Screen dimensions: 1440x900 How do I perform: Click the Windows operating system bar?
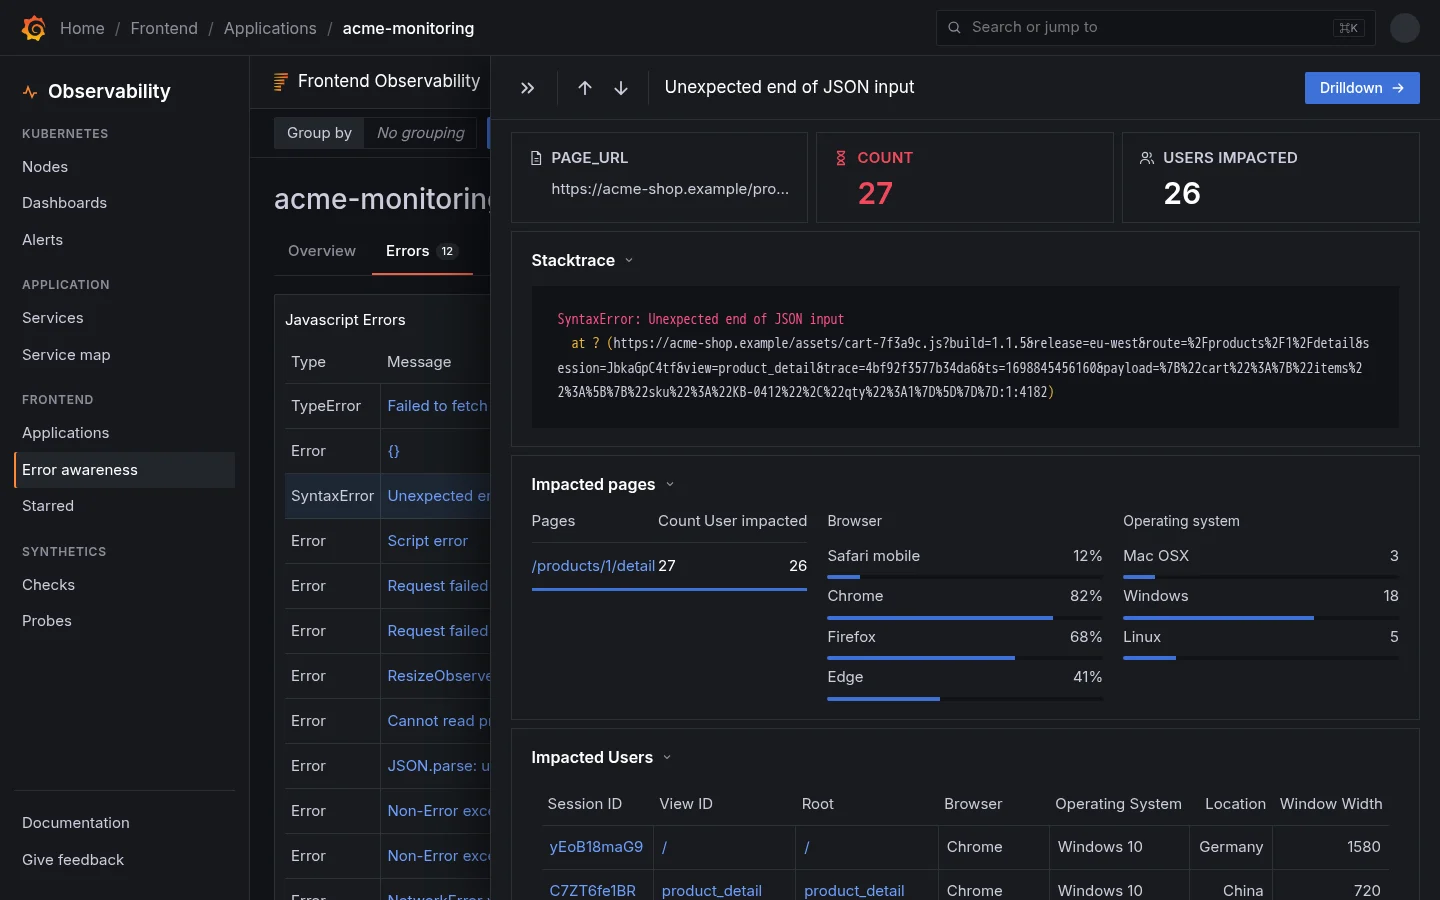[1261, 618]
